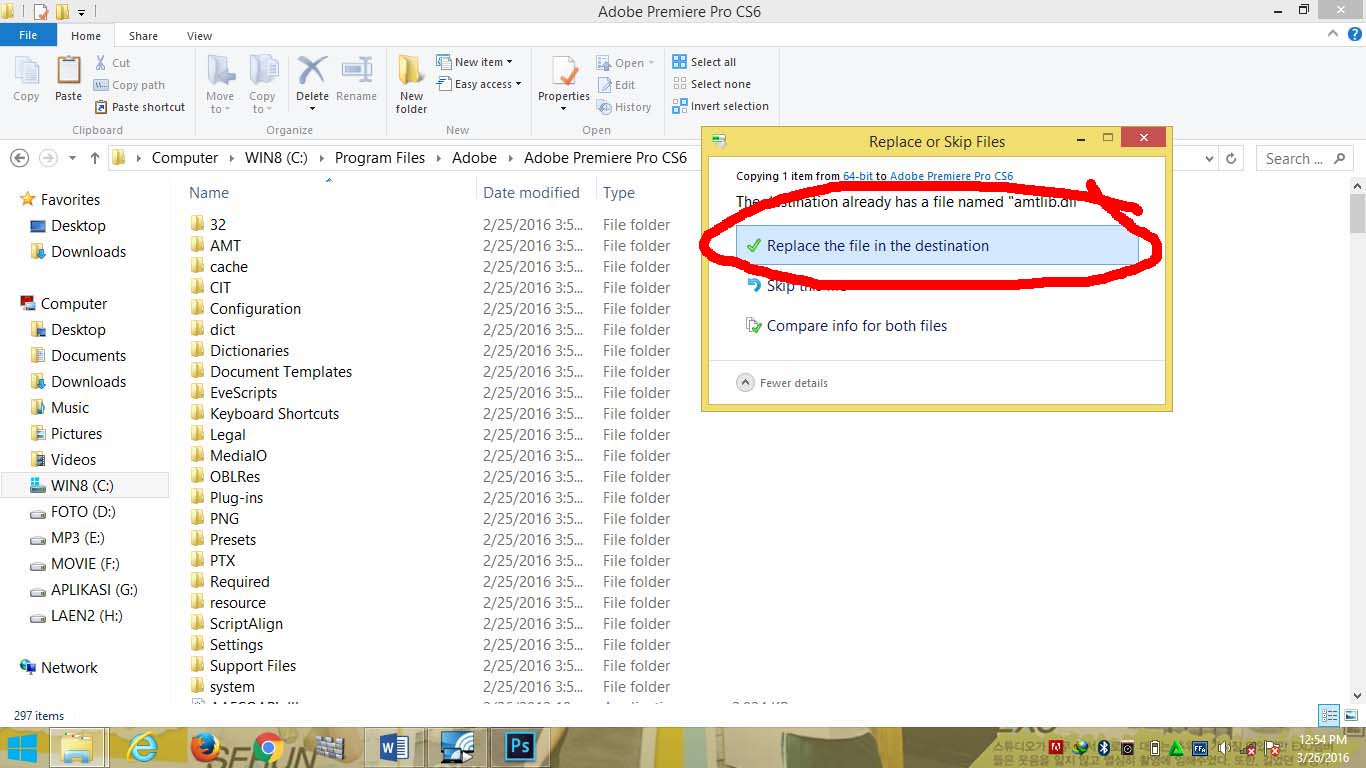The width and height of the screenshot is (1366, 768).
Task: Launch Google Chrome from the taskbar
Action: 267,747
